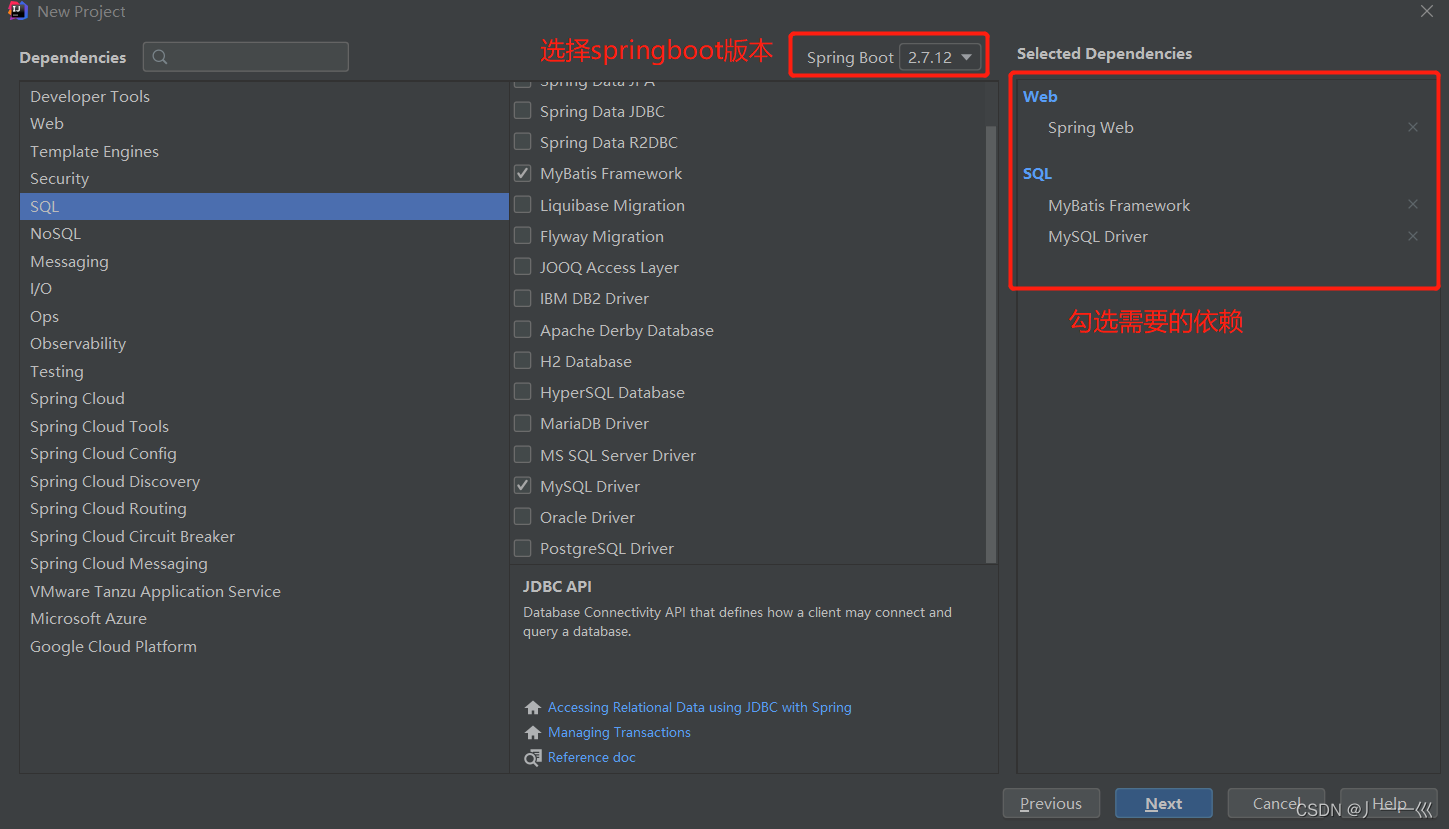The image size is (1449, 829).
Task: Open the Reference doc link
Action: pyautogui.click(x=592, y=758)
